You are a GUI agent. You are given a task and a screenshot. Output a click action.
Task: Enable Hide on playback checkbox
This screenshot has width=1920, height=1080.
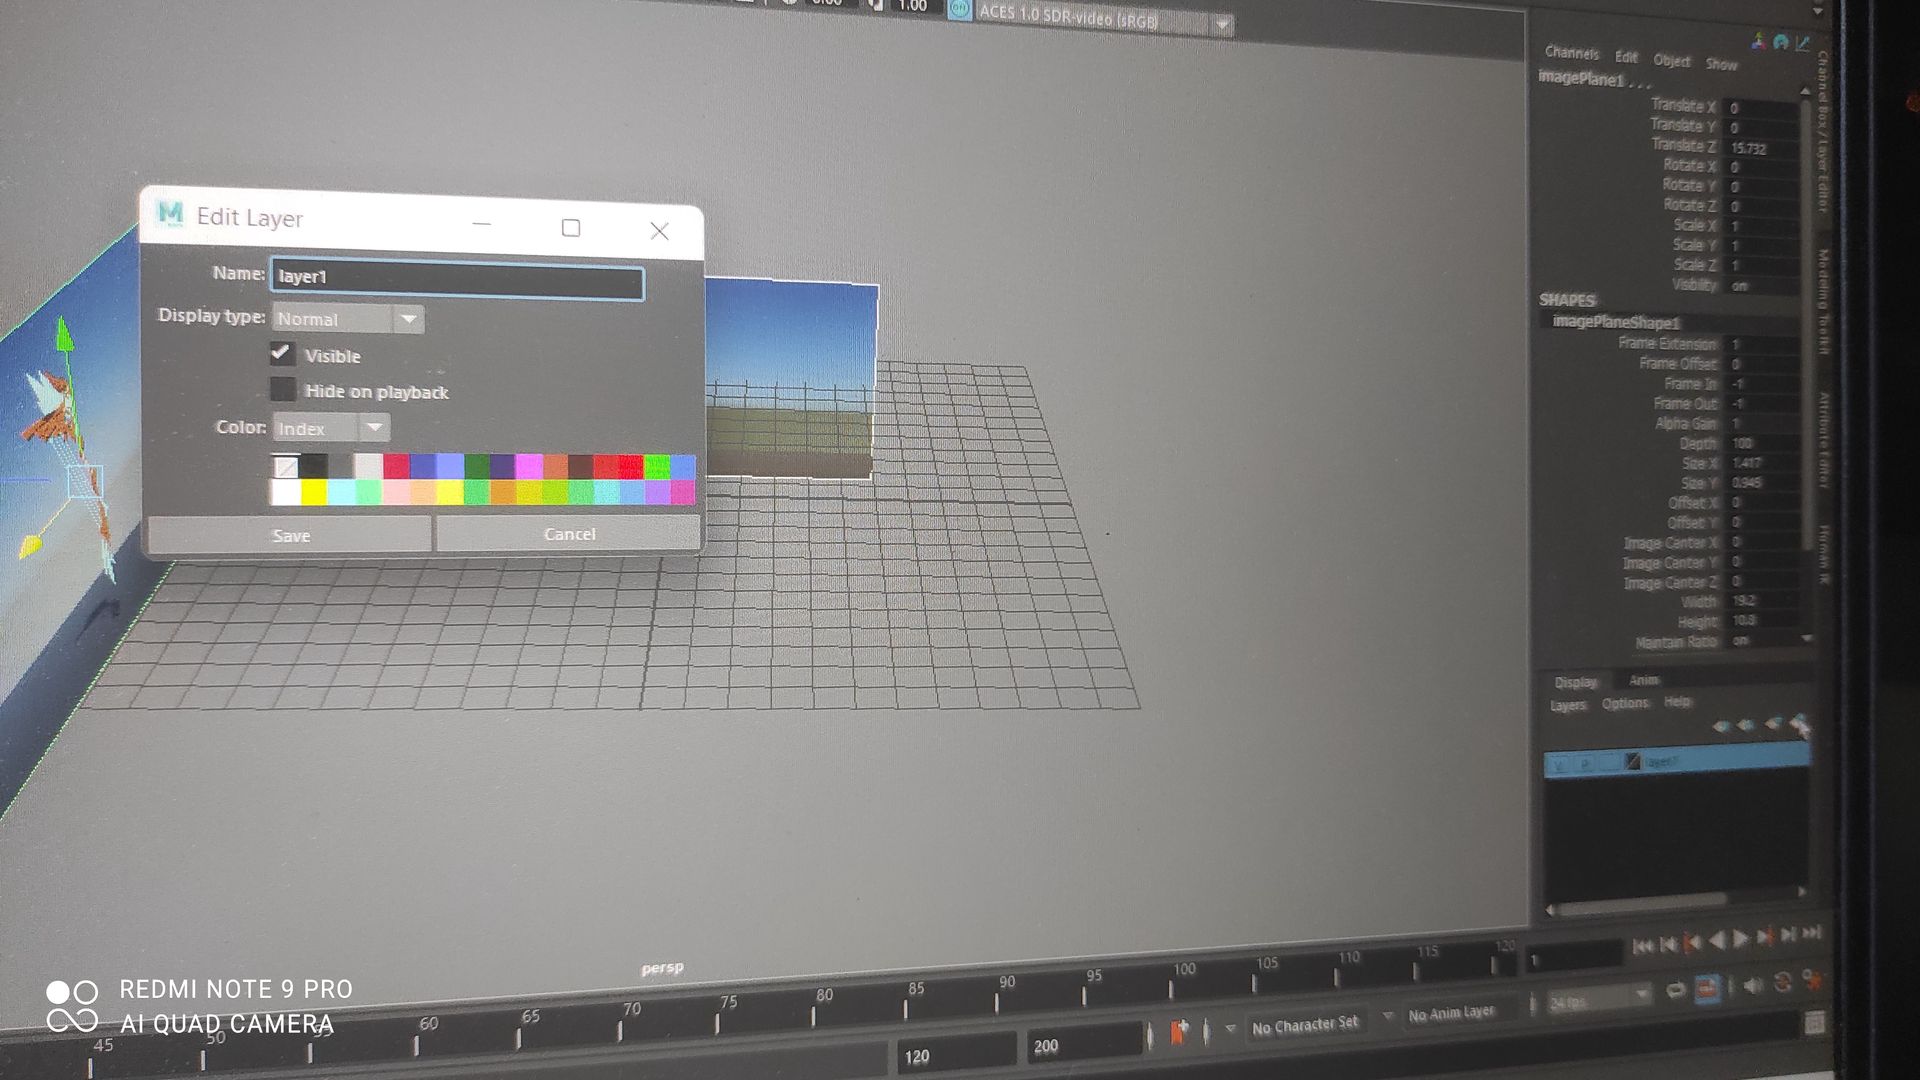283,389
